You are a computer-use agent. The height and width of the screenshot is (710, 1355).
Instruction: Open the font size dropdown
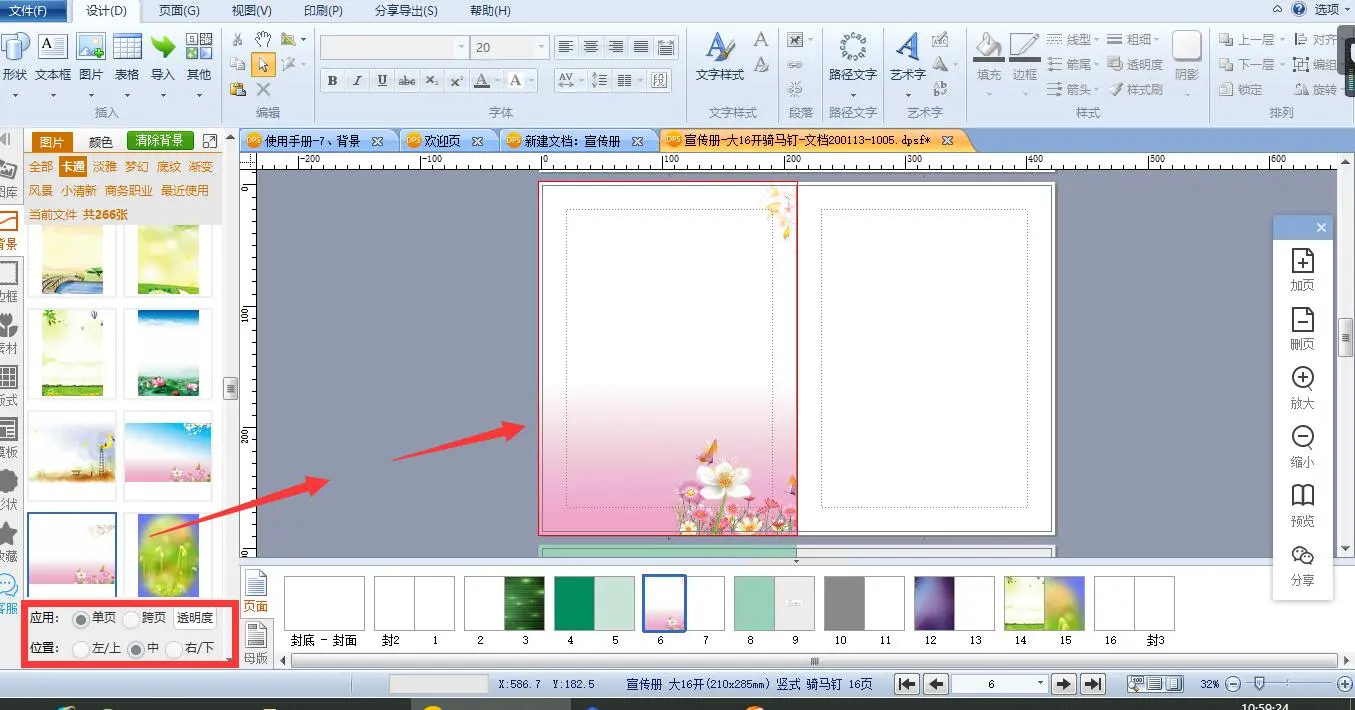click(x=541, y=47)
